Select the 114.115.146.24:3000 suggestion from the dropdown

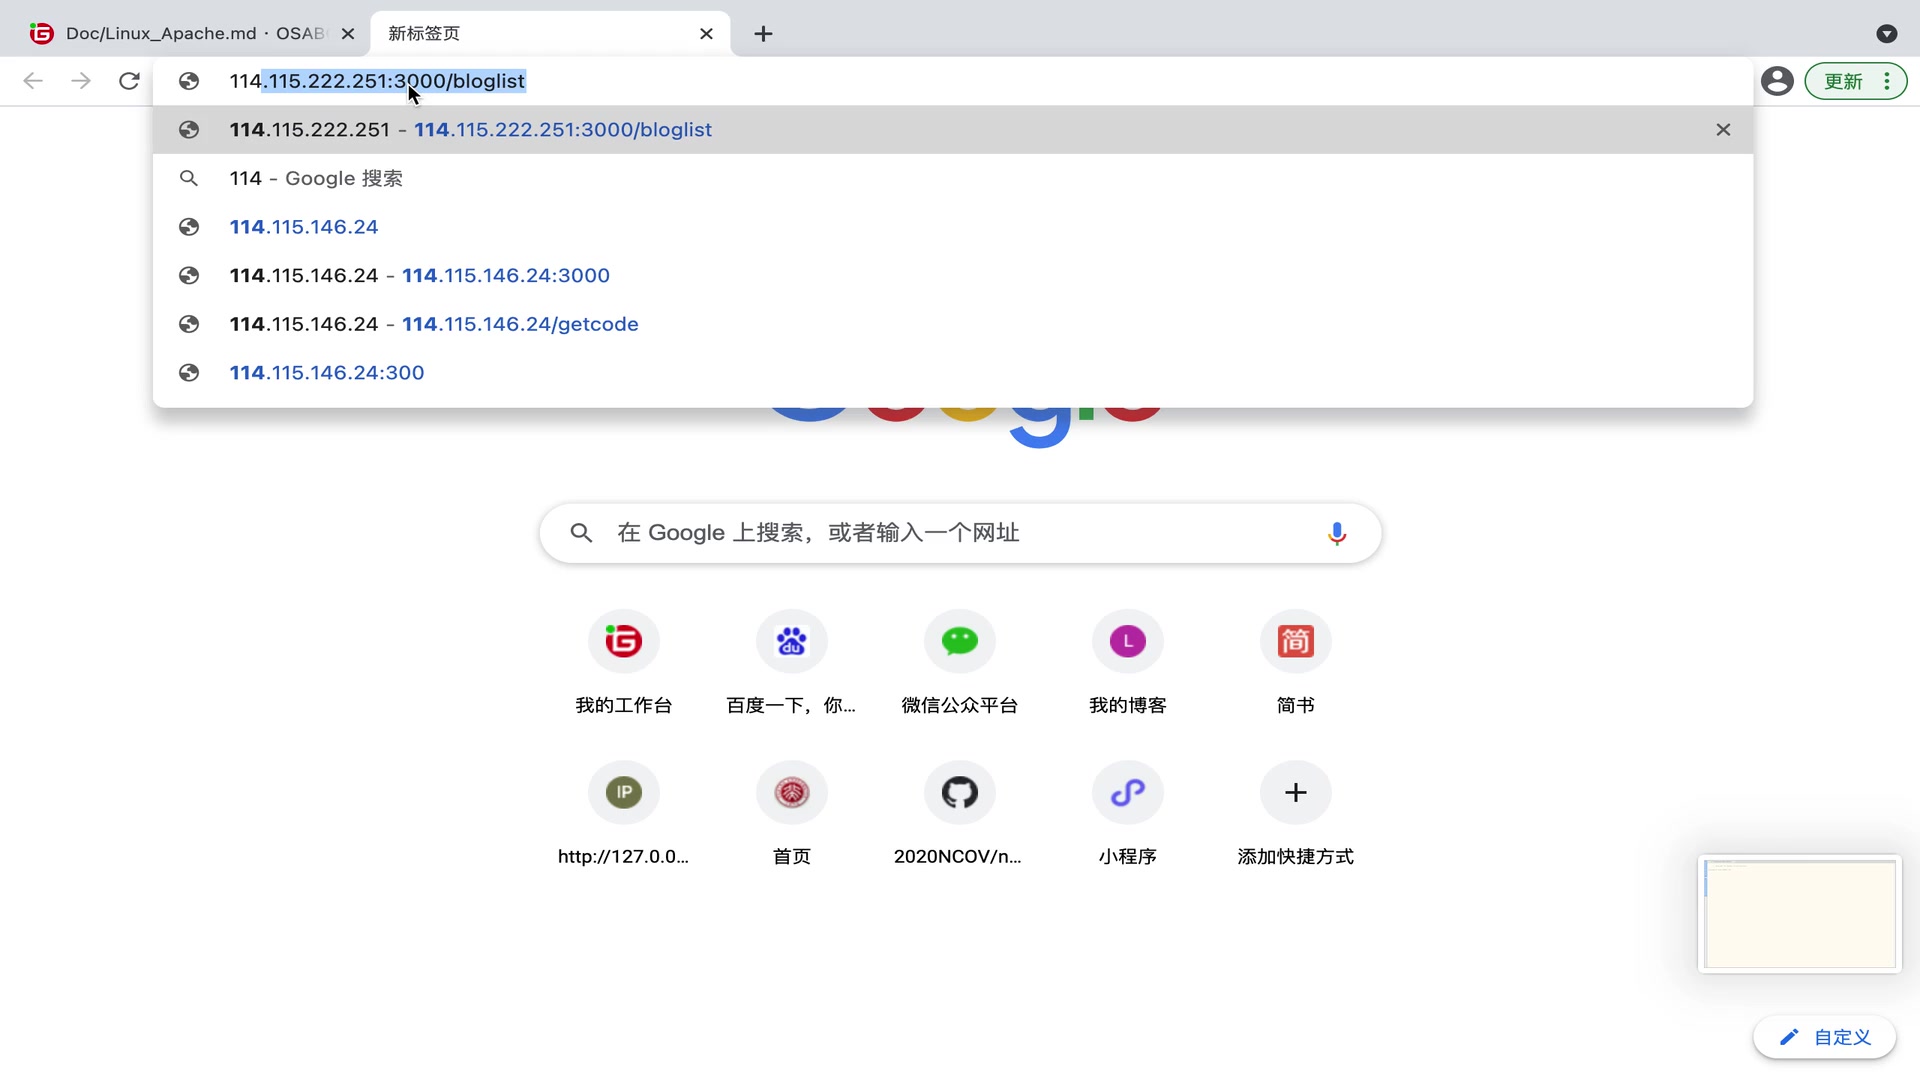coord(505,276)
